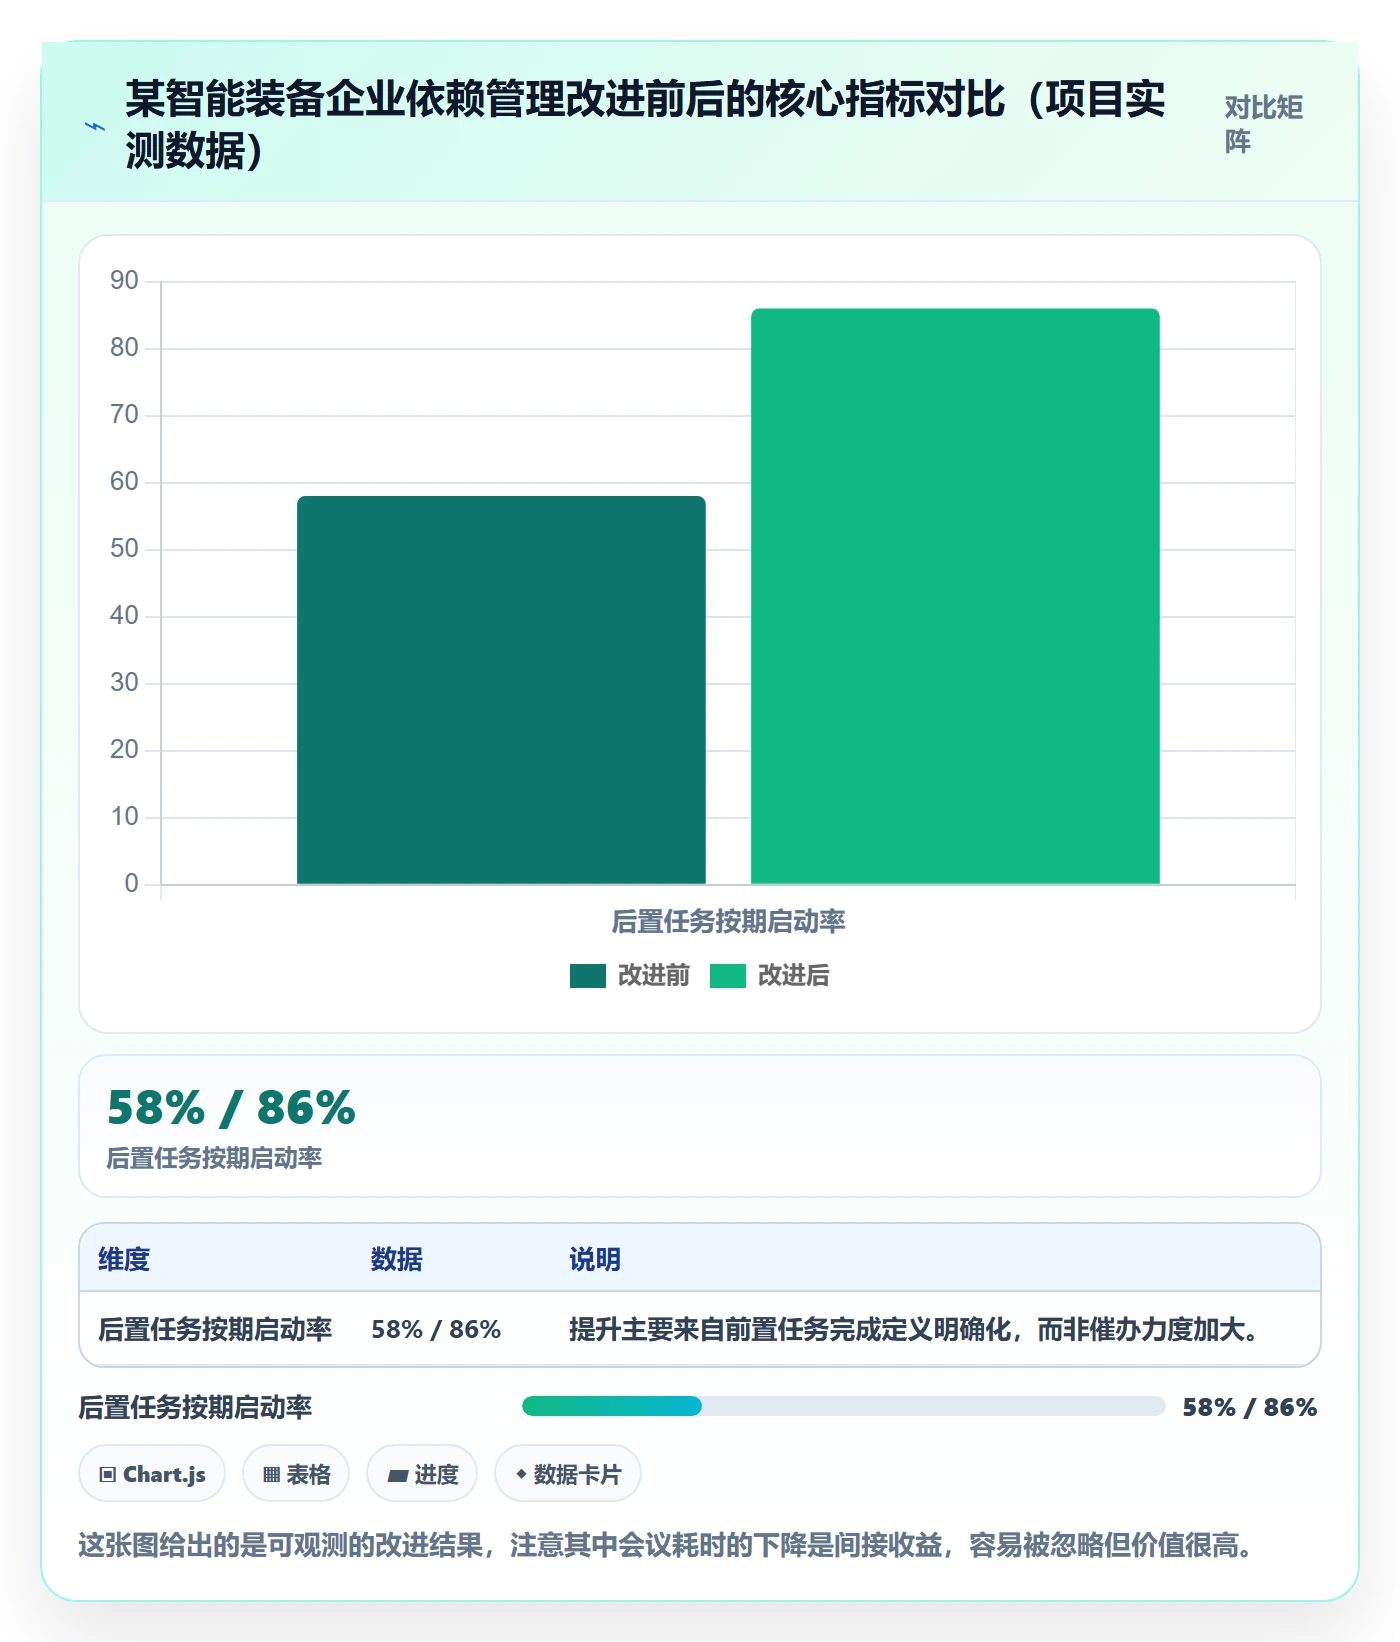Image resolution: width=1400 pixels, height=1642 pixels.
Task: Click the large 58% / 86% stat value
Action: 231,1108
